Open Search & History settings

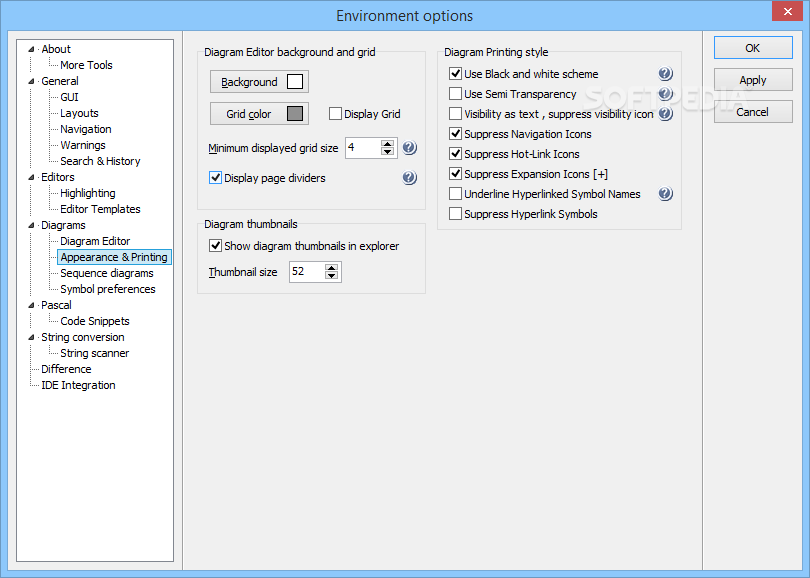100,161
